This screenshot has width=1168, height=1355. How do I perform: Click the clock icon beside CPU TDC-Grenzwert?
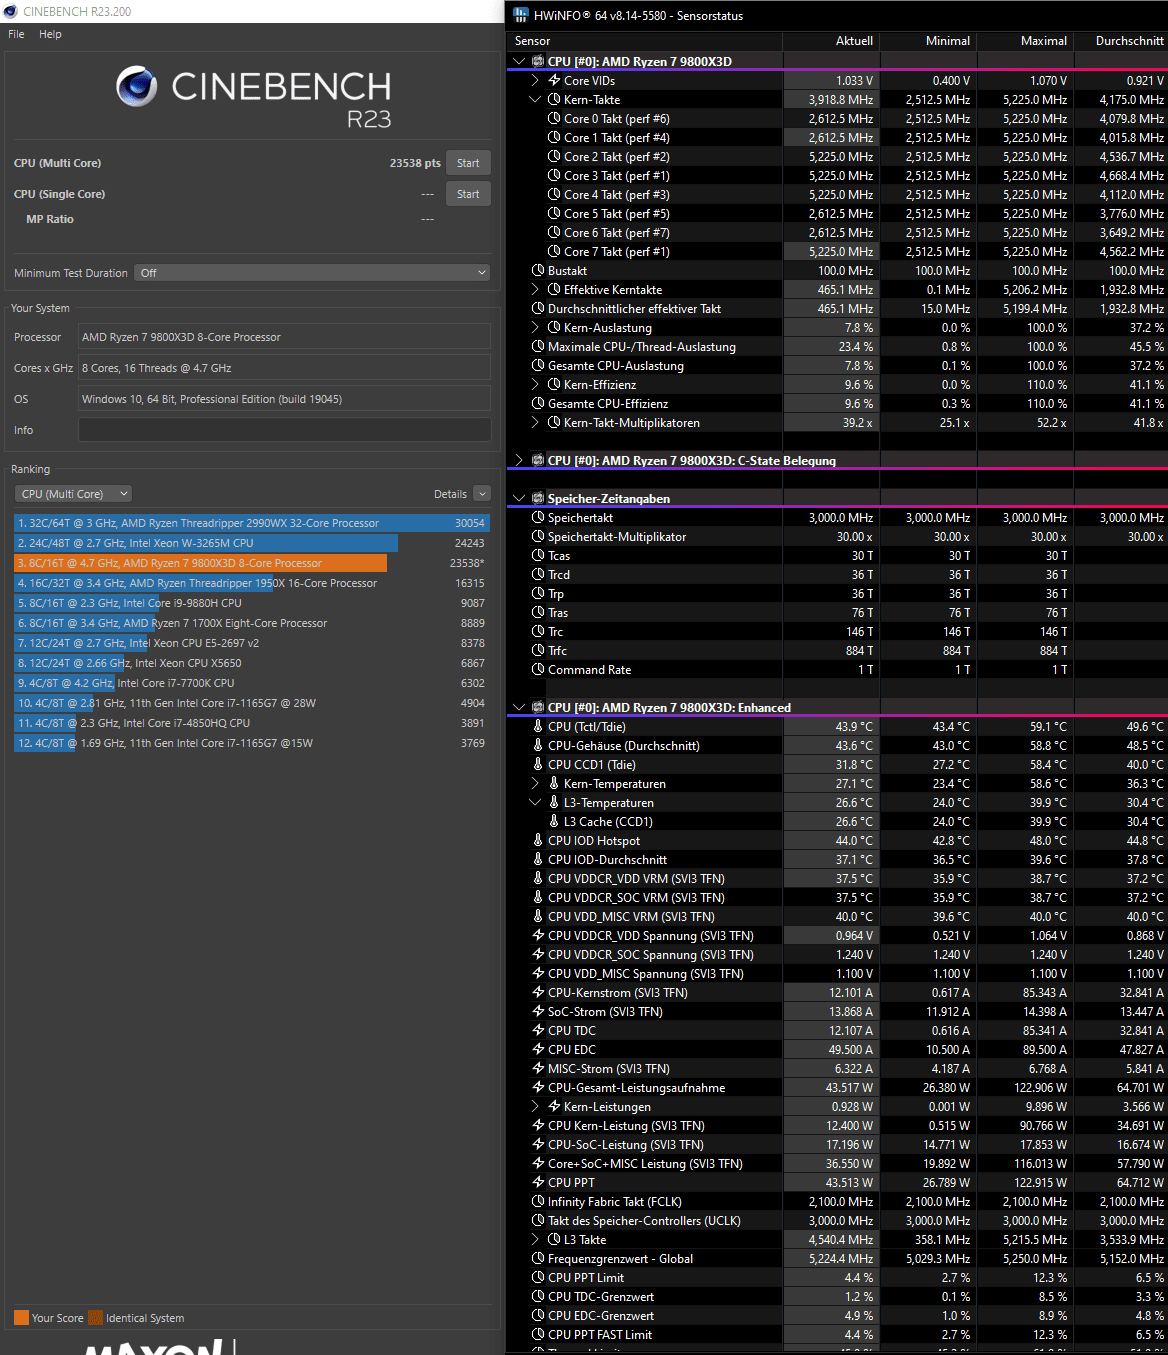(538, 1296)
